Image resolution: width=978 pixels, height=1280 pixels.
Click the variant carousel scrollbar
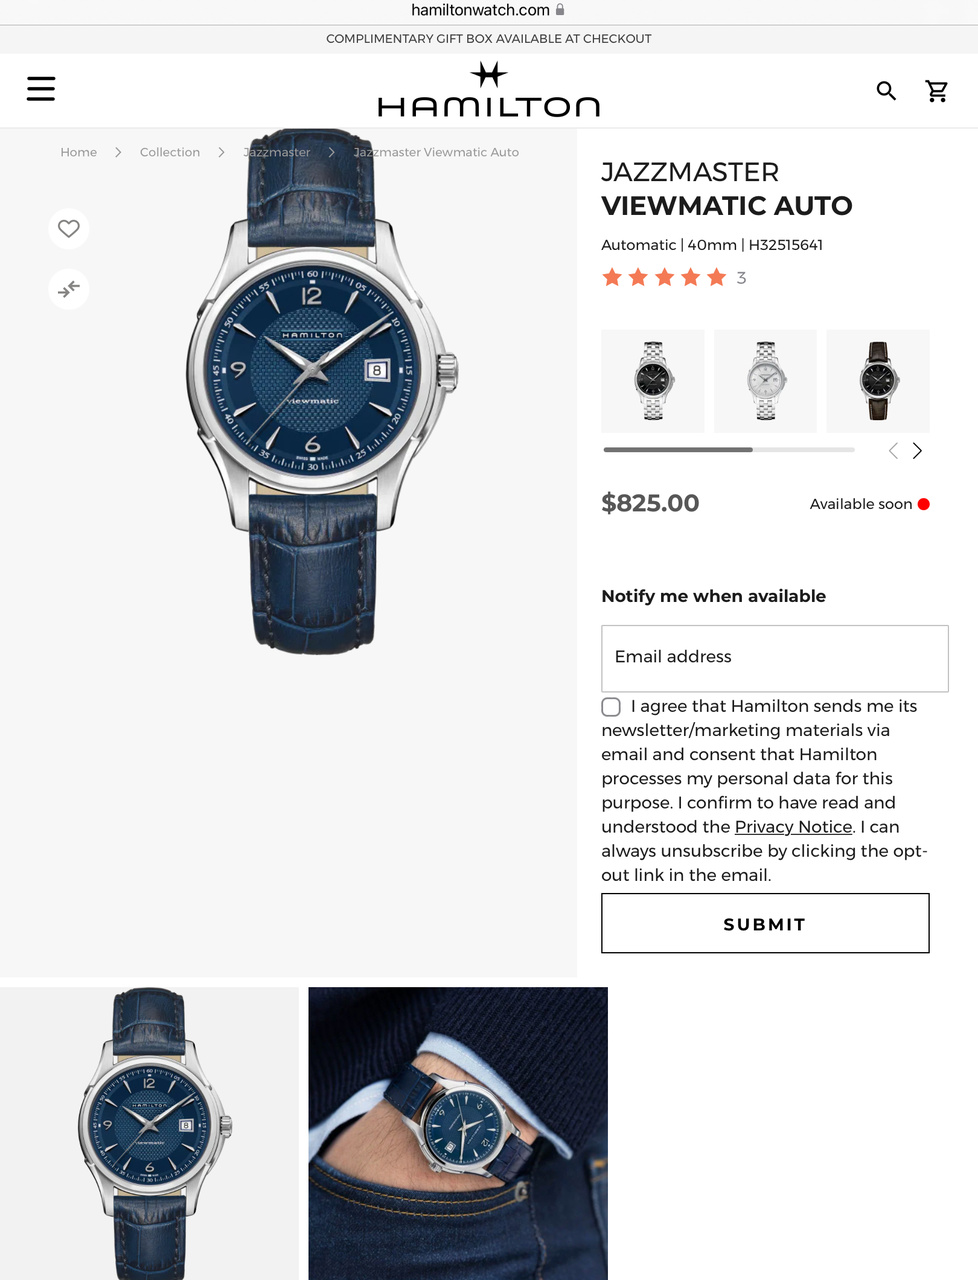click(x=729, y=450)
